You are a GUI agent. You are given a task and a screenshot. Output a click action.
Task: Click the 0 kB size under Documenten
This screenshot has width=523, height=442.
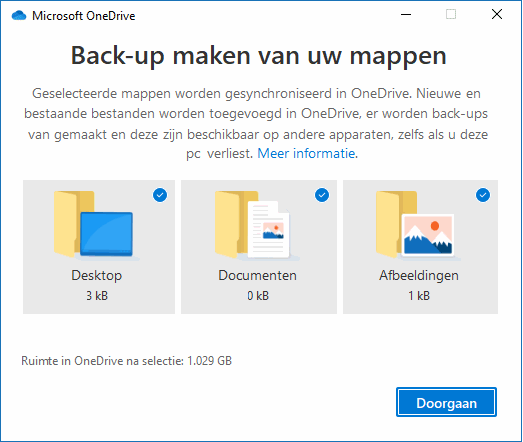coord(258,296)
